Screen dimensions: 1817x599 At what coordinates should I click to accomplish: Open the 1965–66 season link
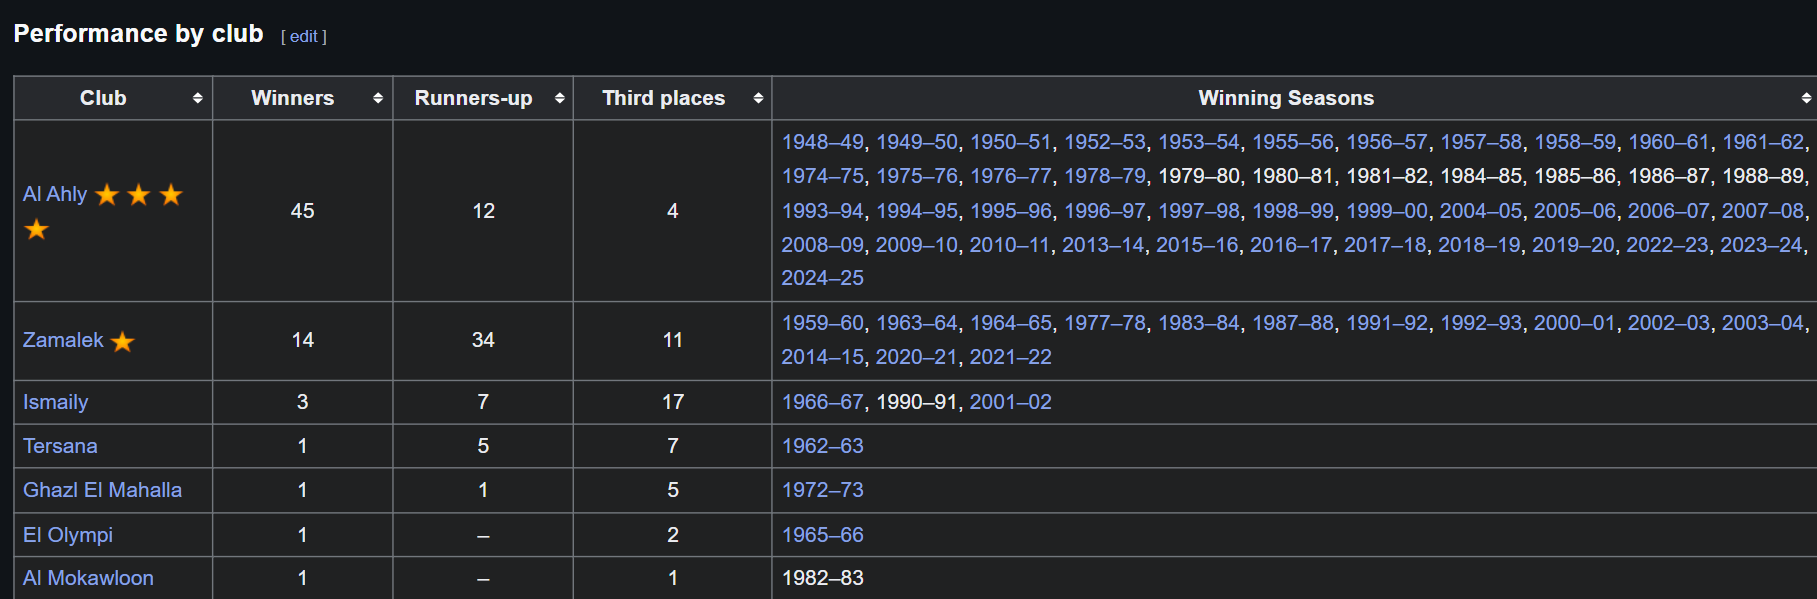[822, 535]
